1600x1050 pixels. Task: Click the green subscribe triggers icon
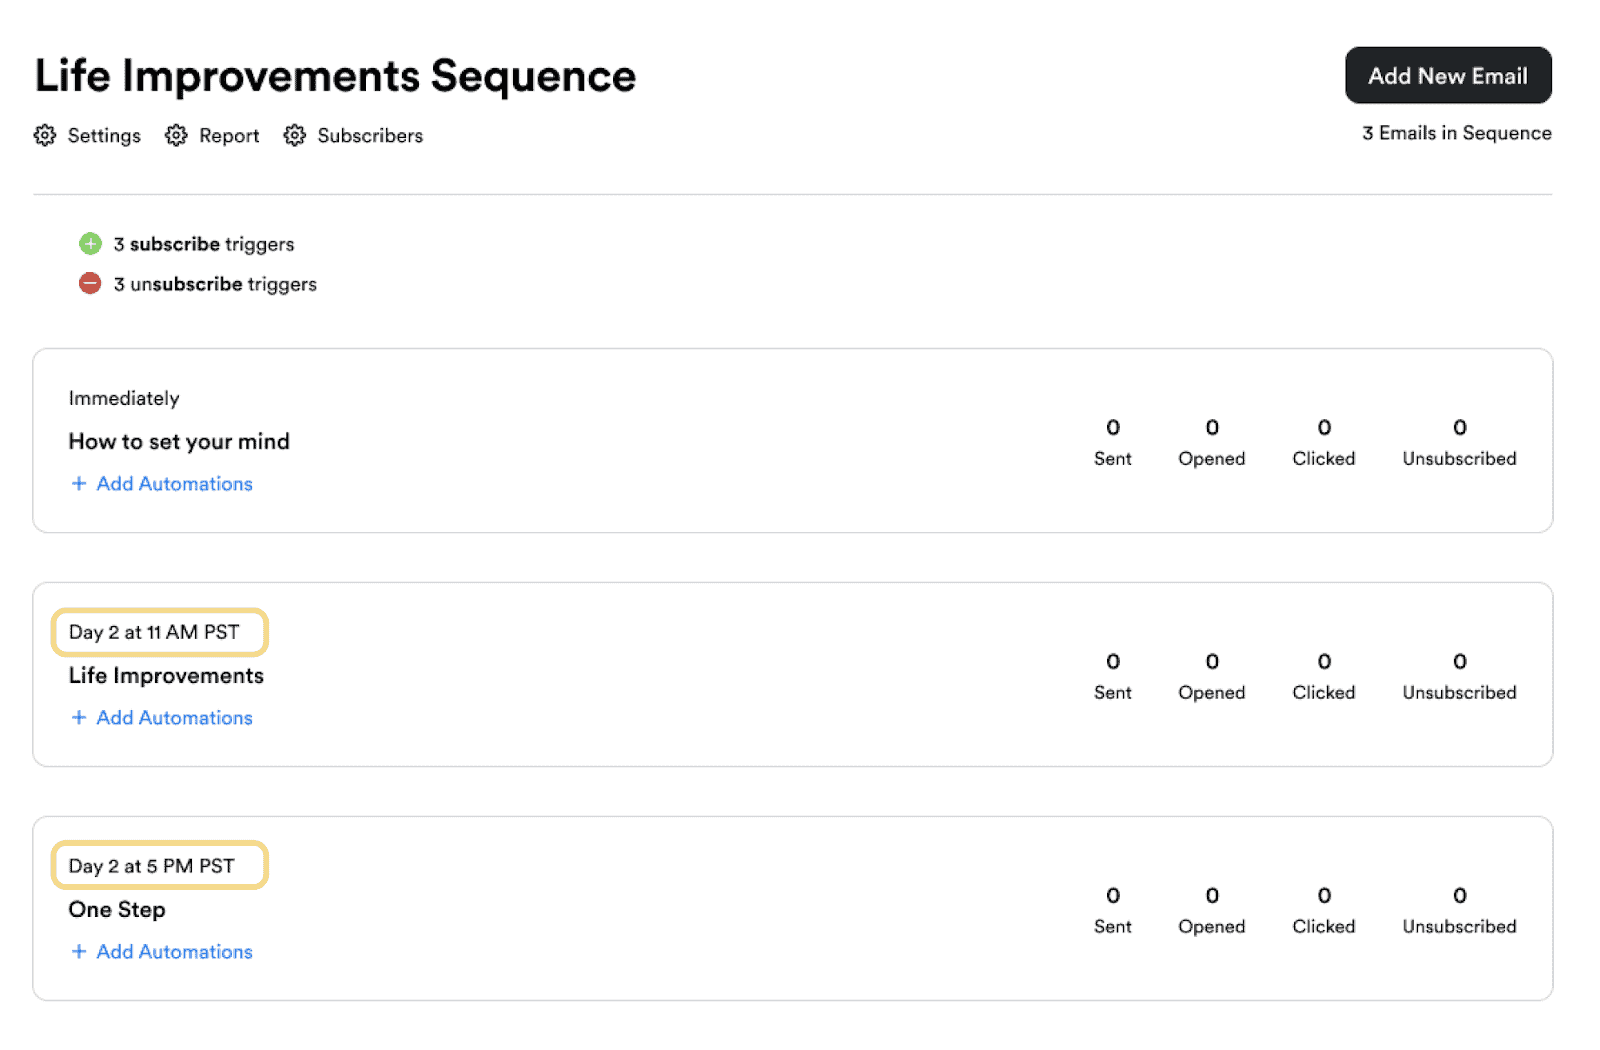coord(91,243)
